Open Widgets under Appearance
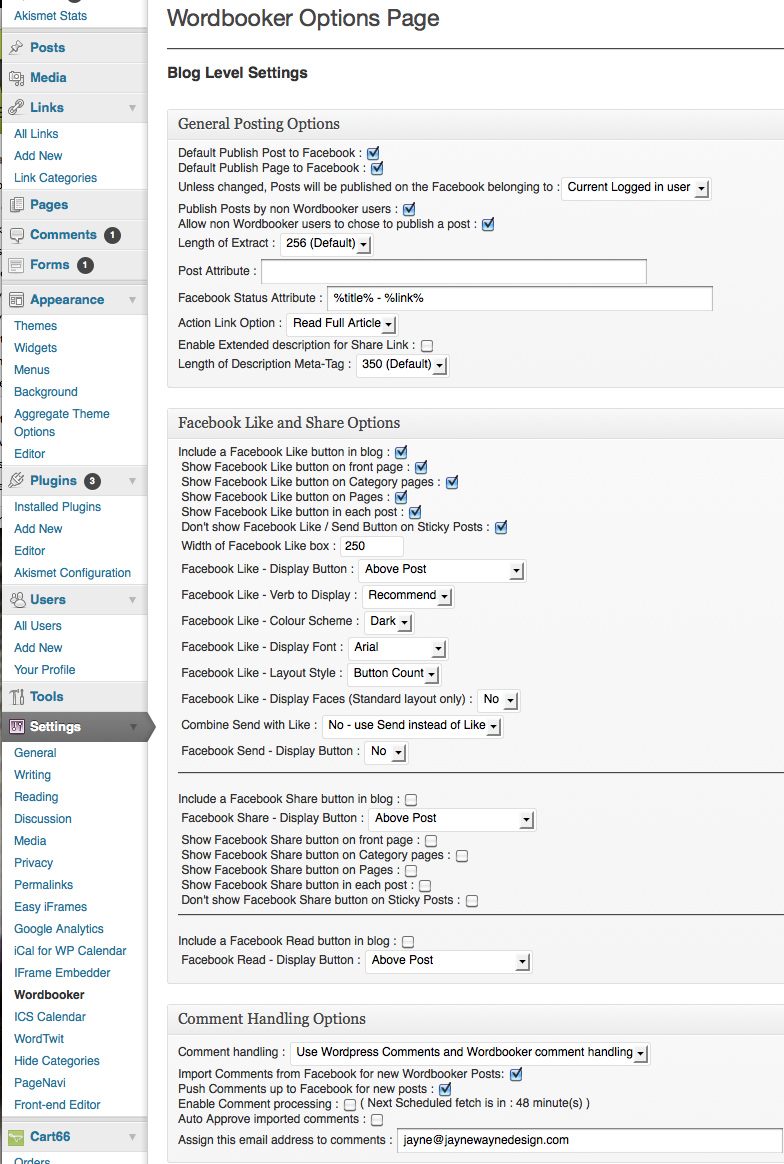This screenshot has height=1164, width=784. click(x=36, y=348)
